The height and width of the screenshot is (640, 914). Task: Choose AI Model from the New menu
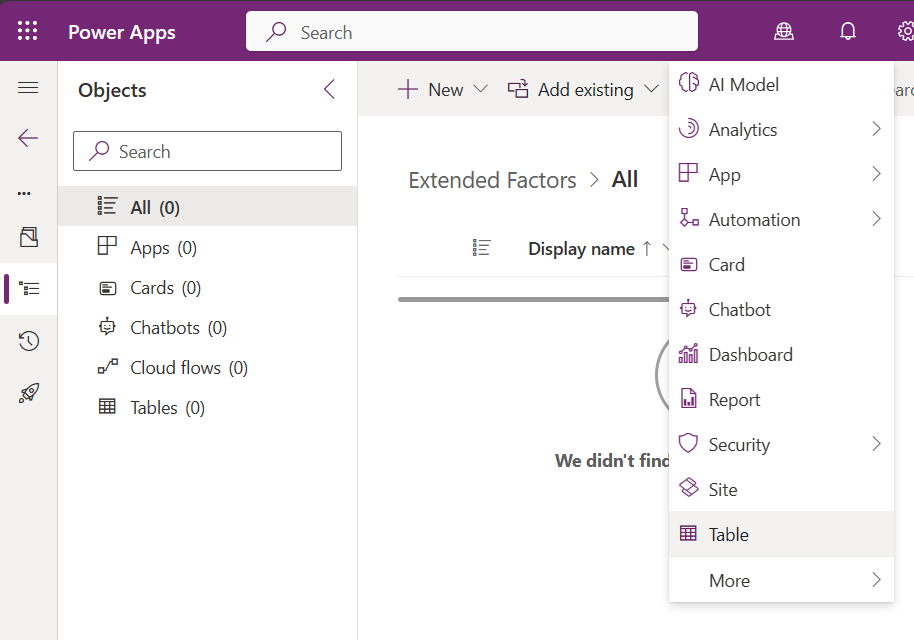coord(781,85)
